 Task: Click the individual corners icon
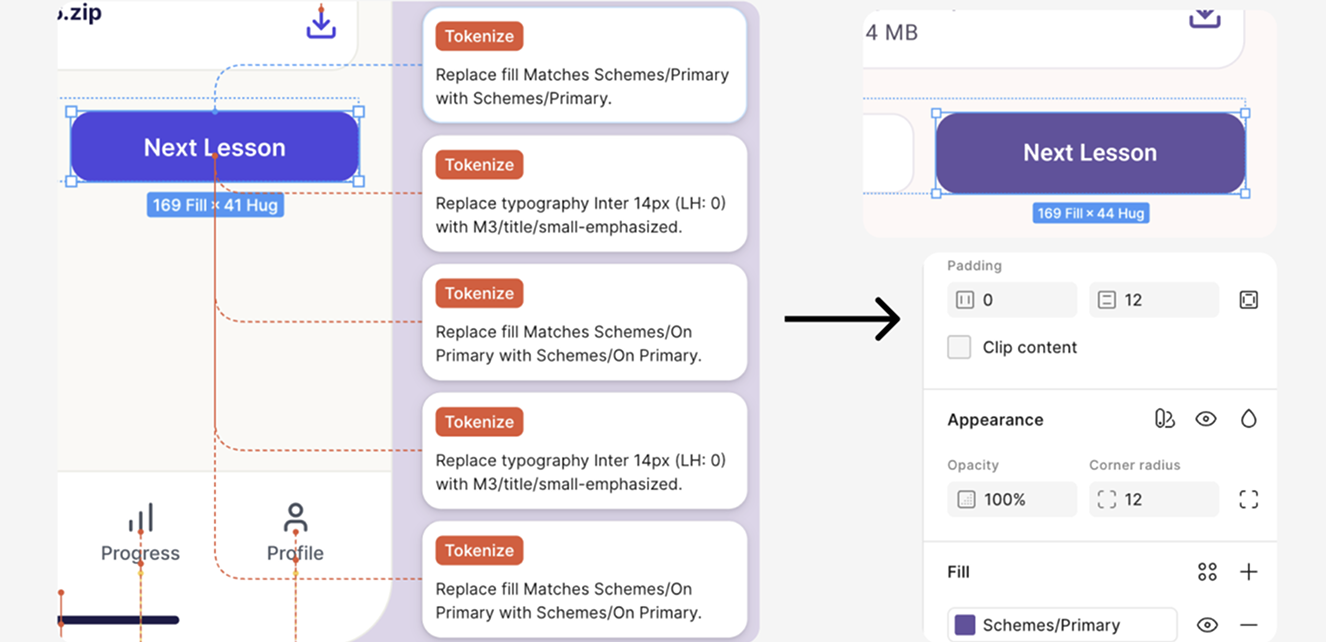pyautogui.click(x=1248, y=499)
